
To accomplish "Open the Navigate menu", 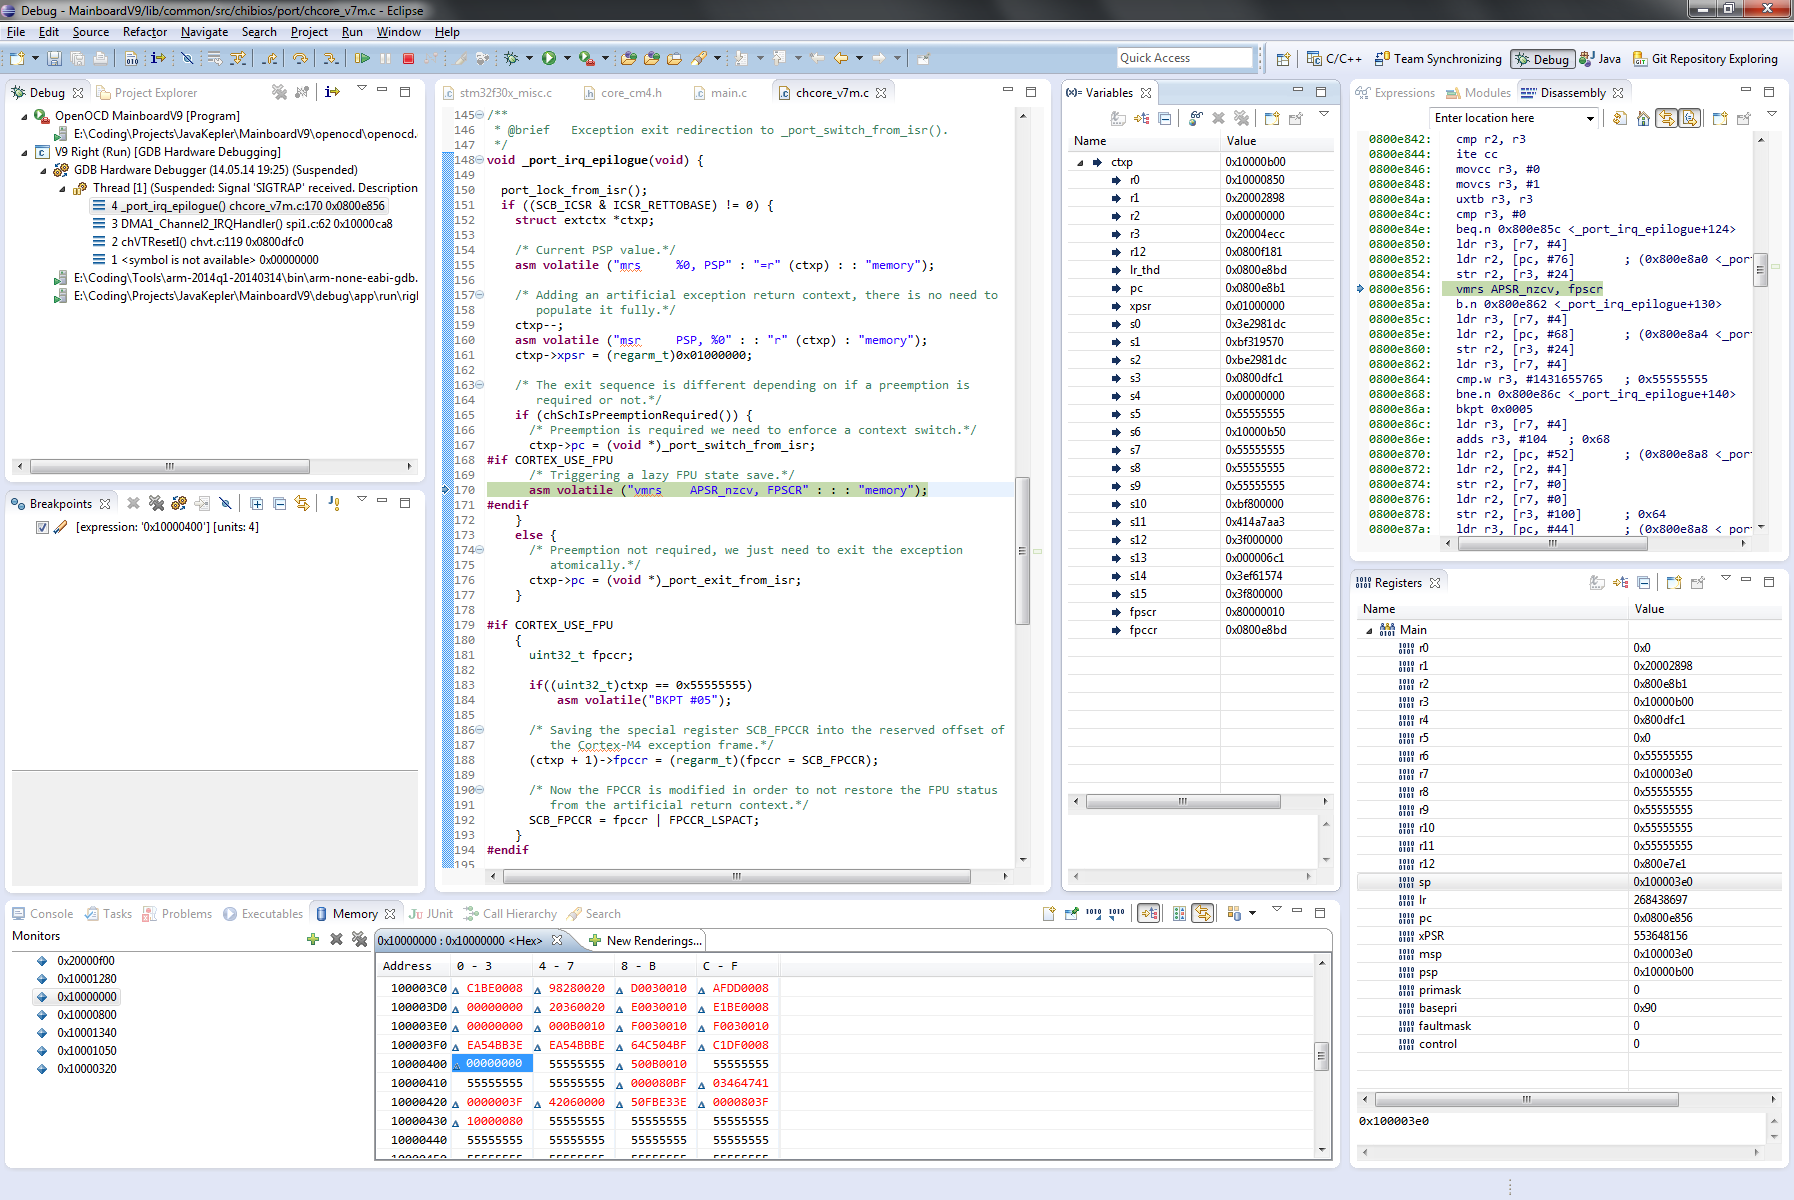I will (204, 32).
